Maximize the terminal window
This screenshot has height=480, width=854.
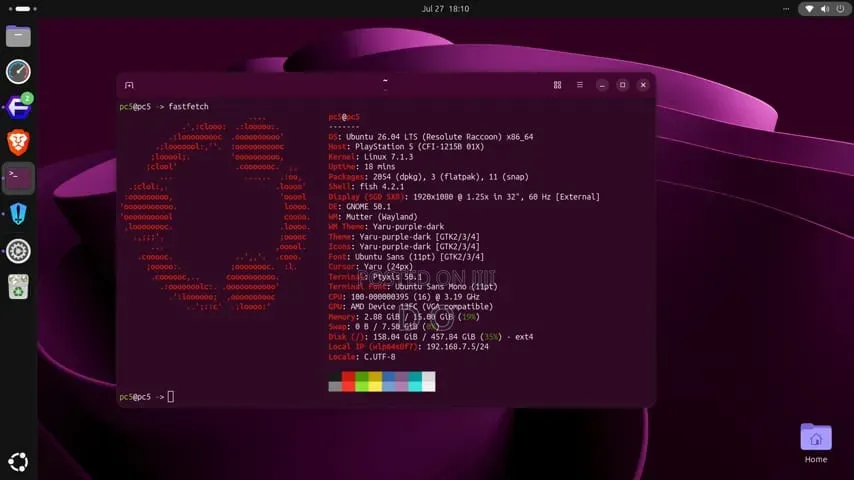[623, 85]
